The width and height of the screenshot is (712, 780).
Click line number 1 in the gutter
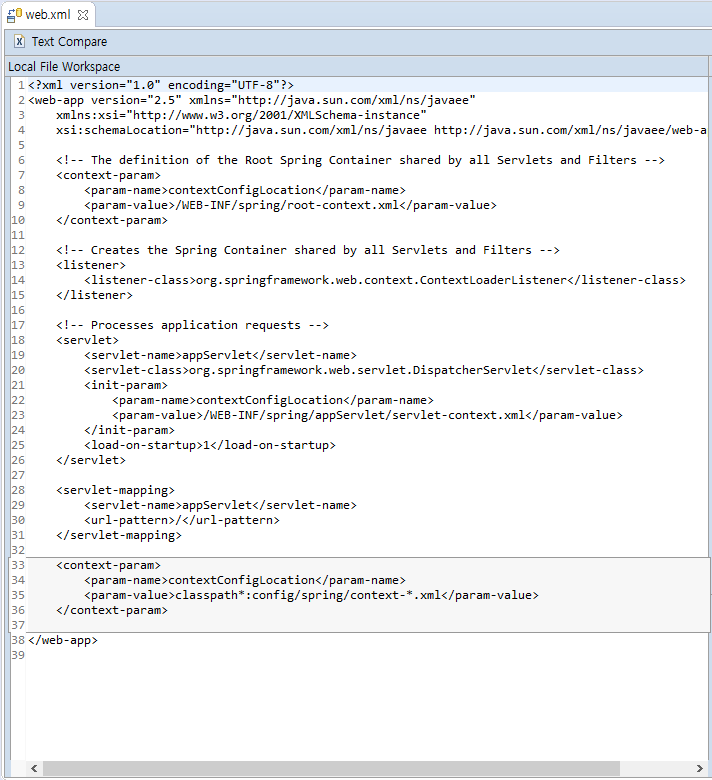21,85
